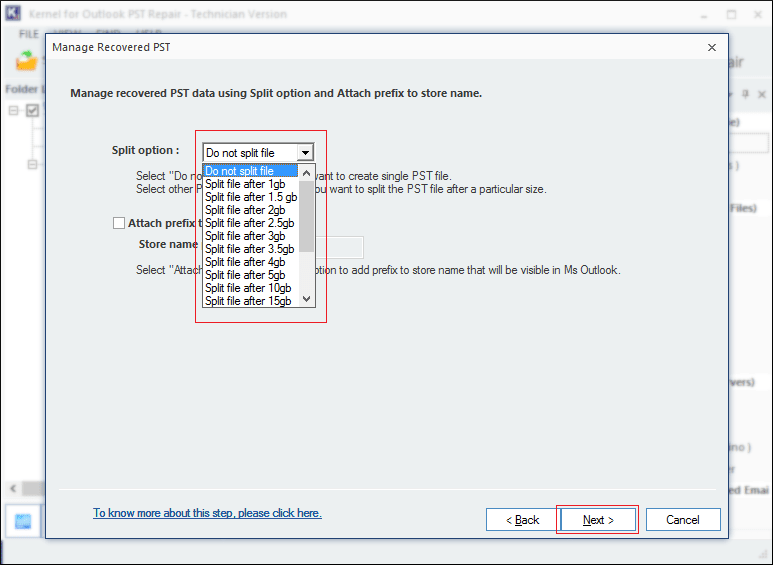The height and width of the screenshot is (565, 773).
Task: Cancel the Manage Recovered PST dialog
Action: [683, 520]
